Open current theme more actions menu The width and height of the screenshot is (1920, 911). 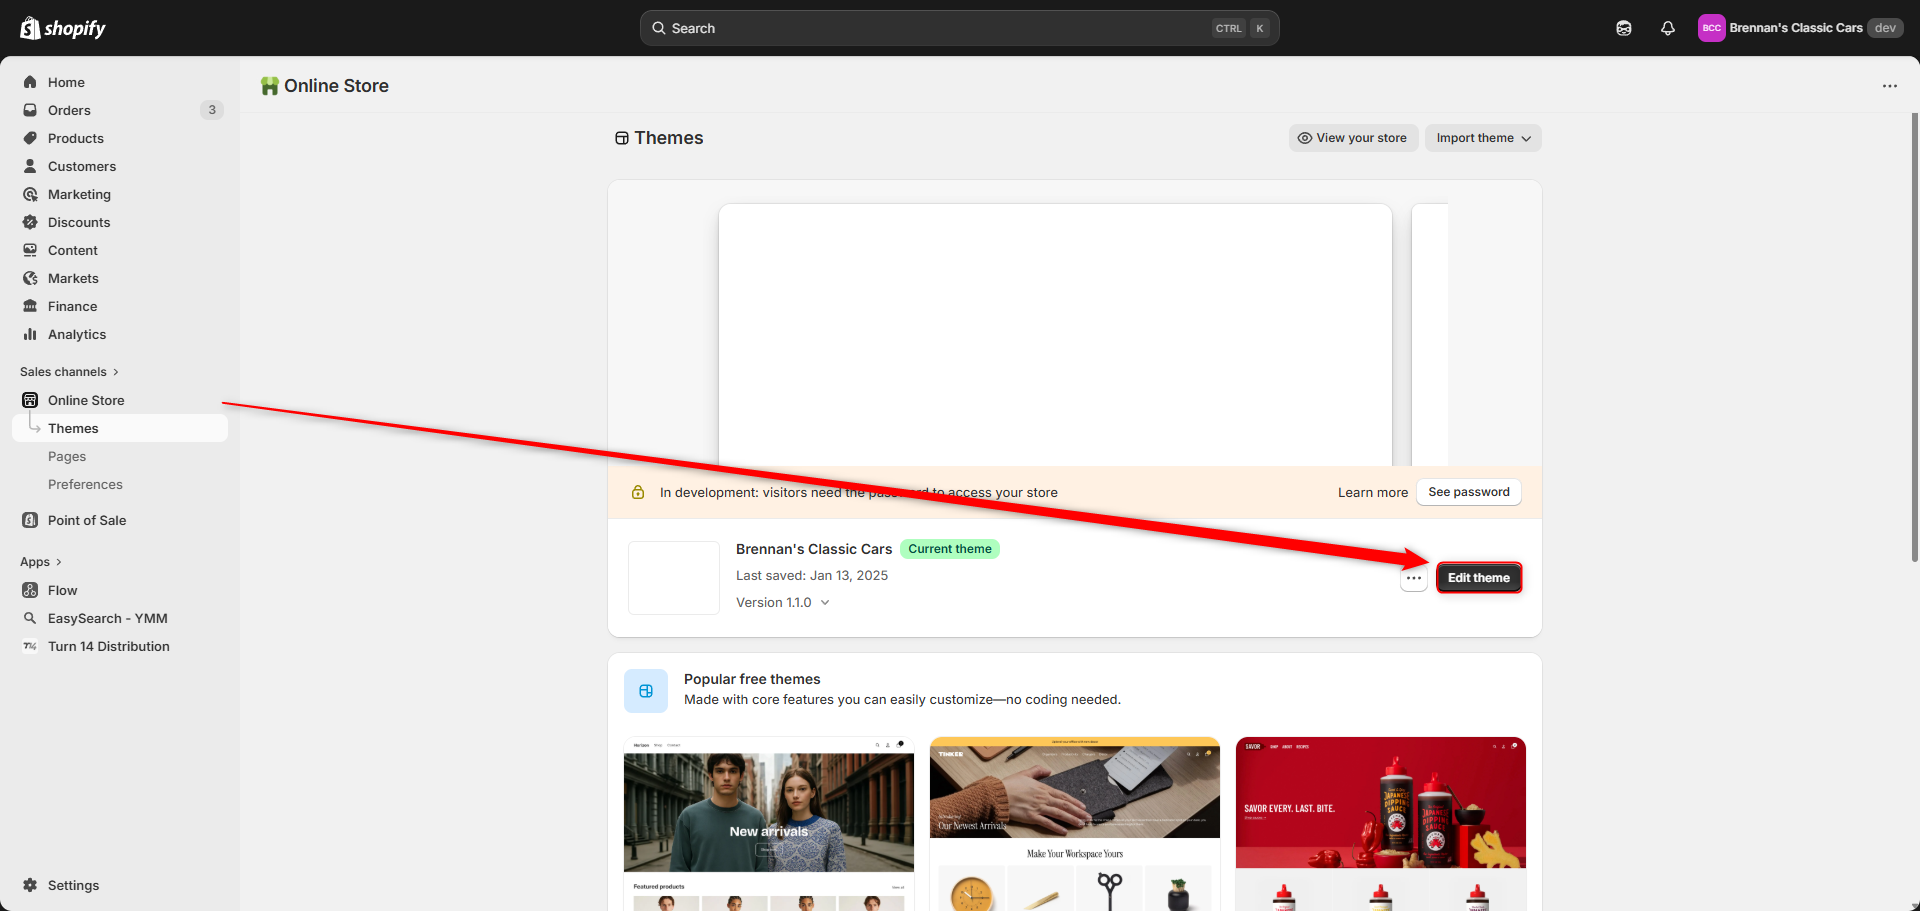click(1413, 578)
